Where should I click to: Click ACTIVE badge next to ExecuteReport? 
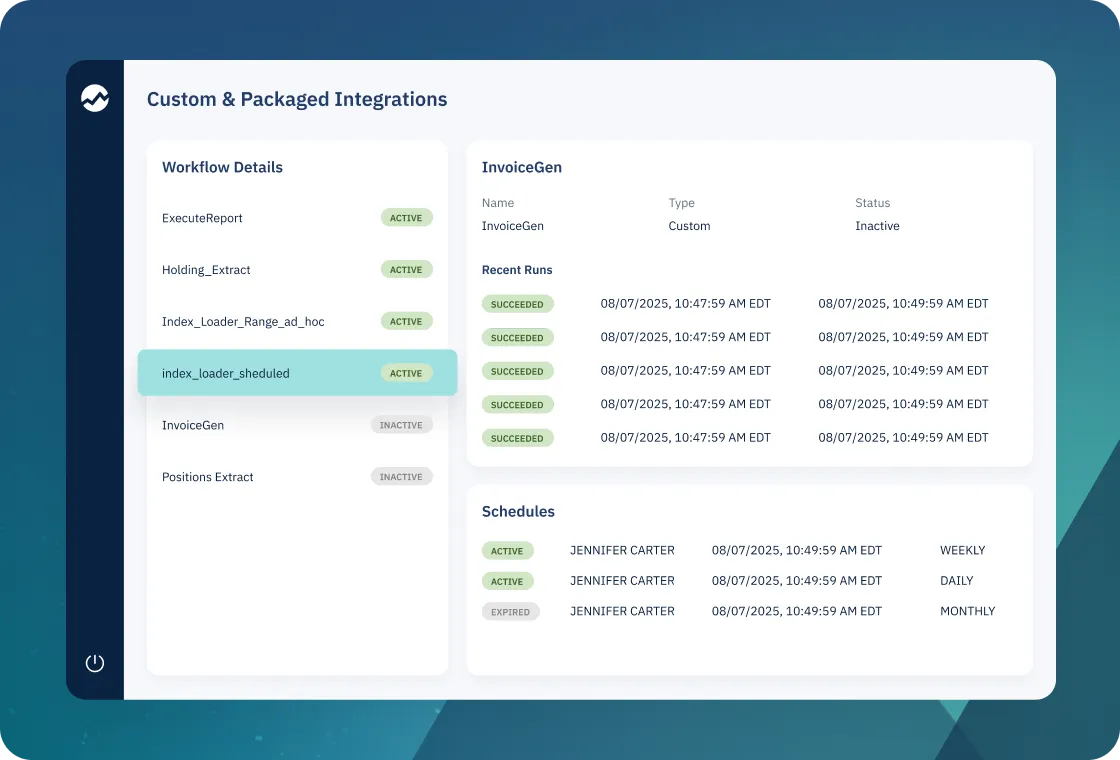[406, 218]
